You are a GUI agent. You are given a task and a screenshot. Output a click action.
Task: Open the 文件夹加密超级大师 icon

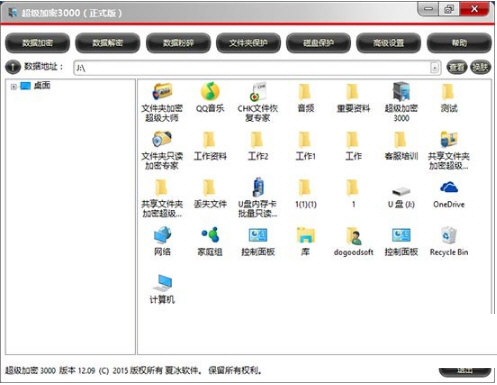point(162,102)
